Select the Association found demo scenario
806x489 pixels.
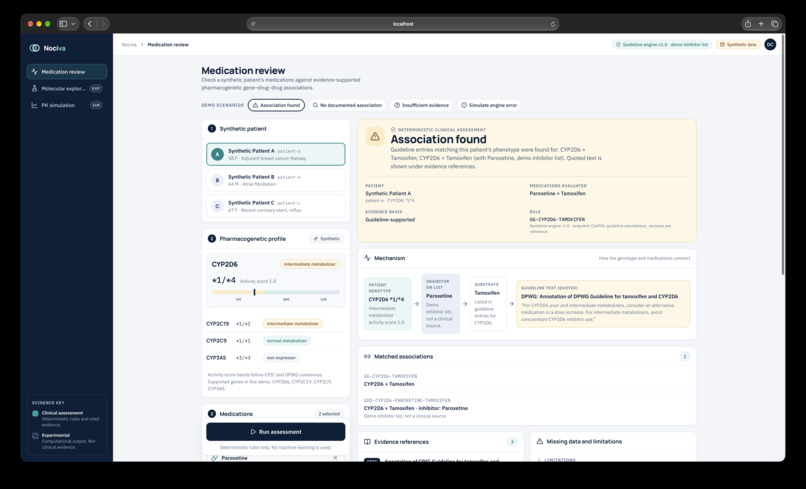[x=276, y=105]
